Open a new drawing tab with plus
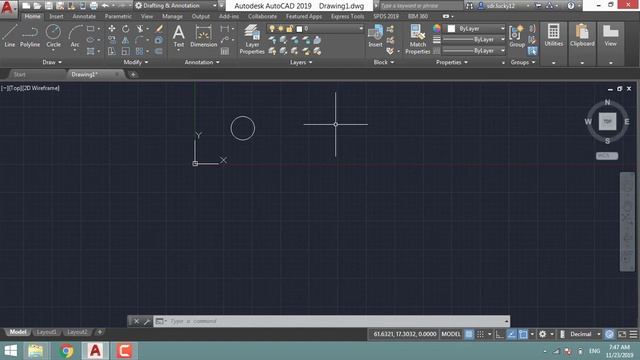 [133, 74]
